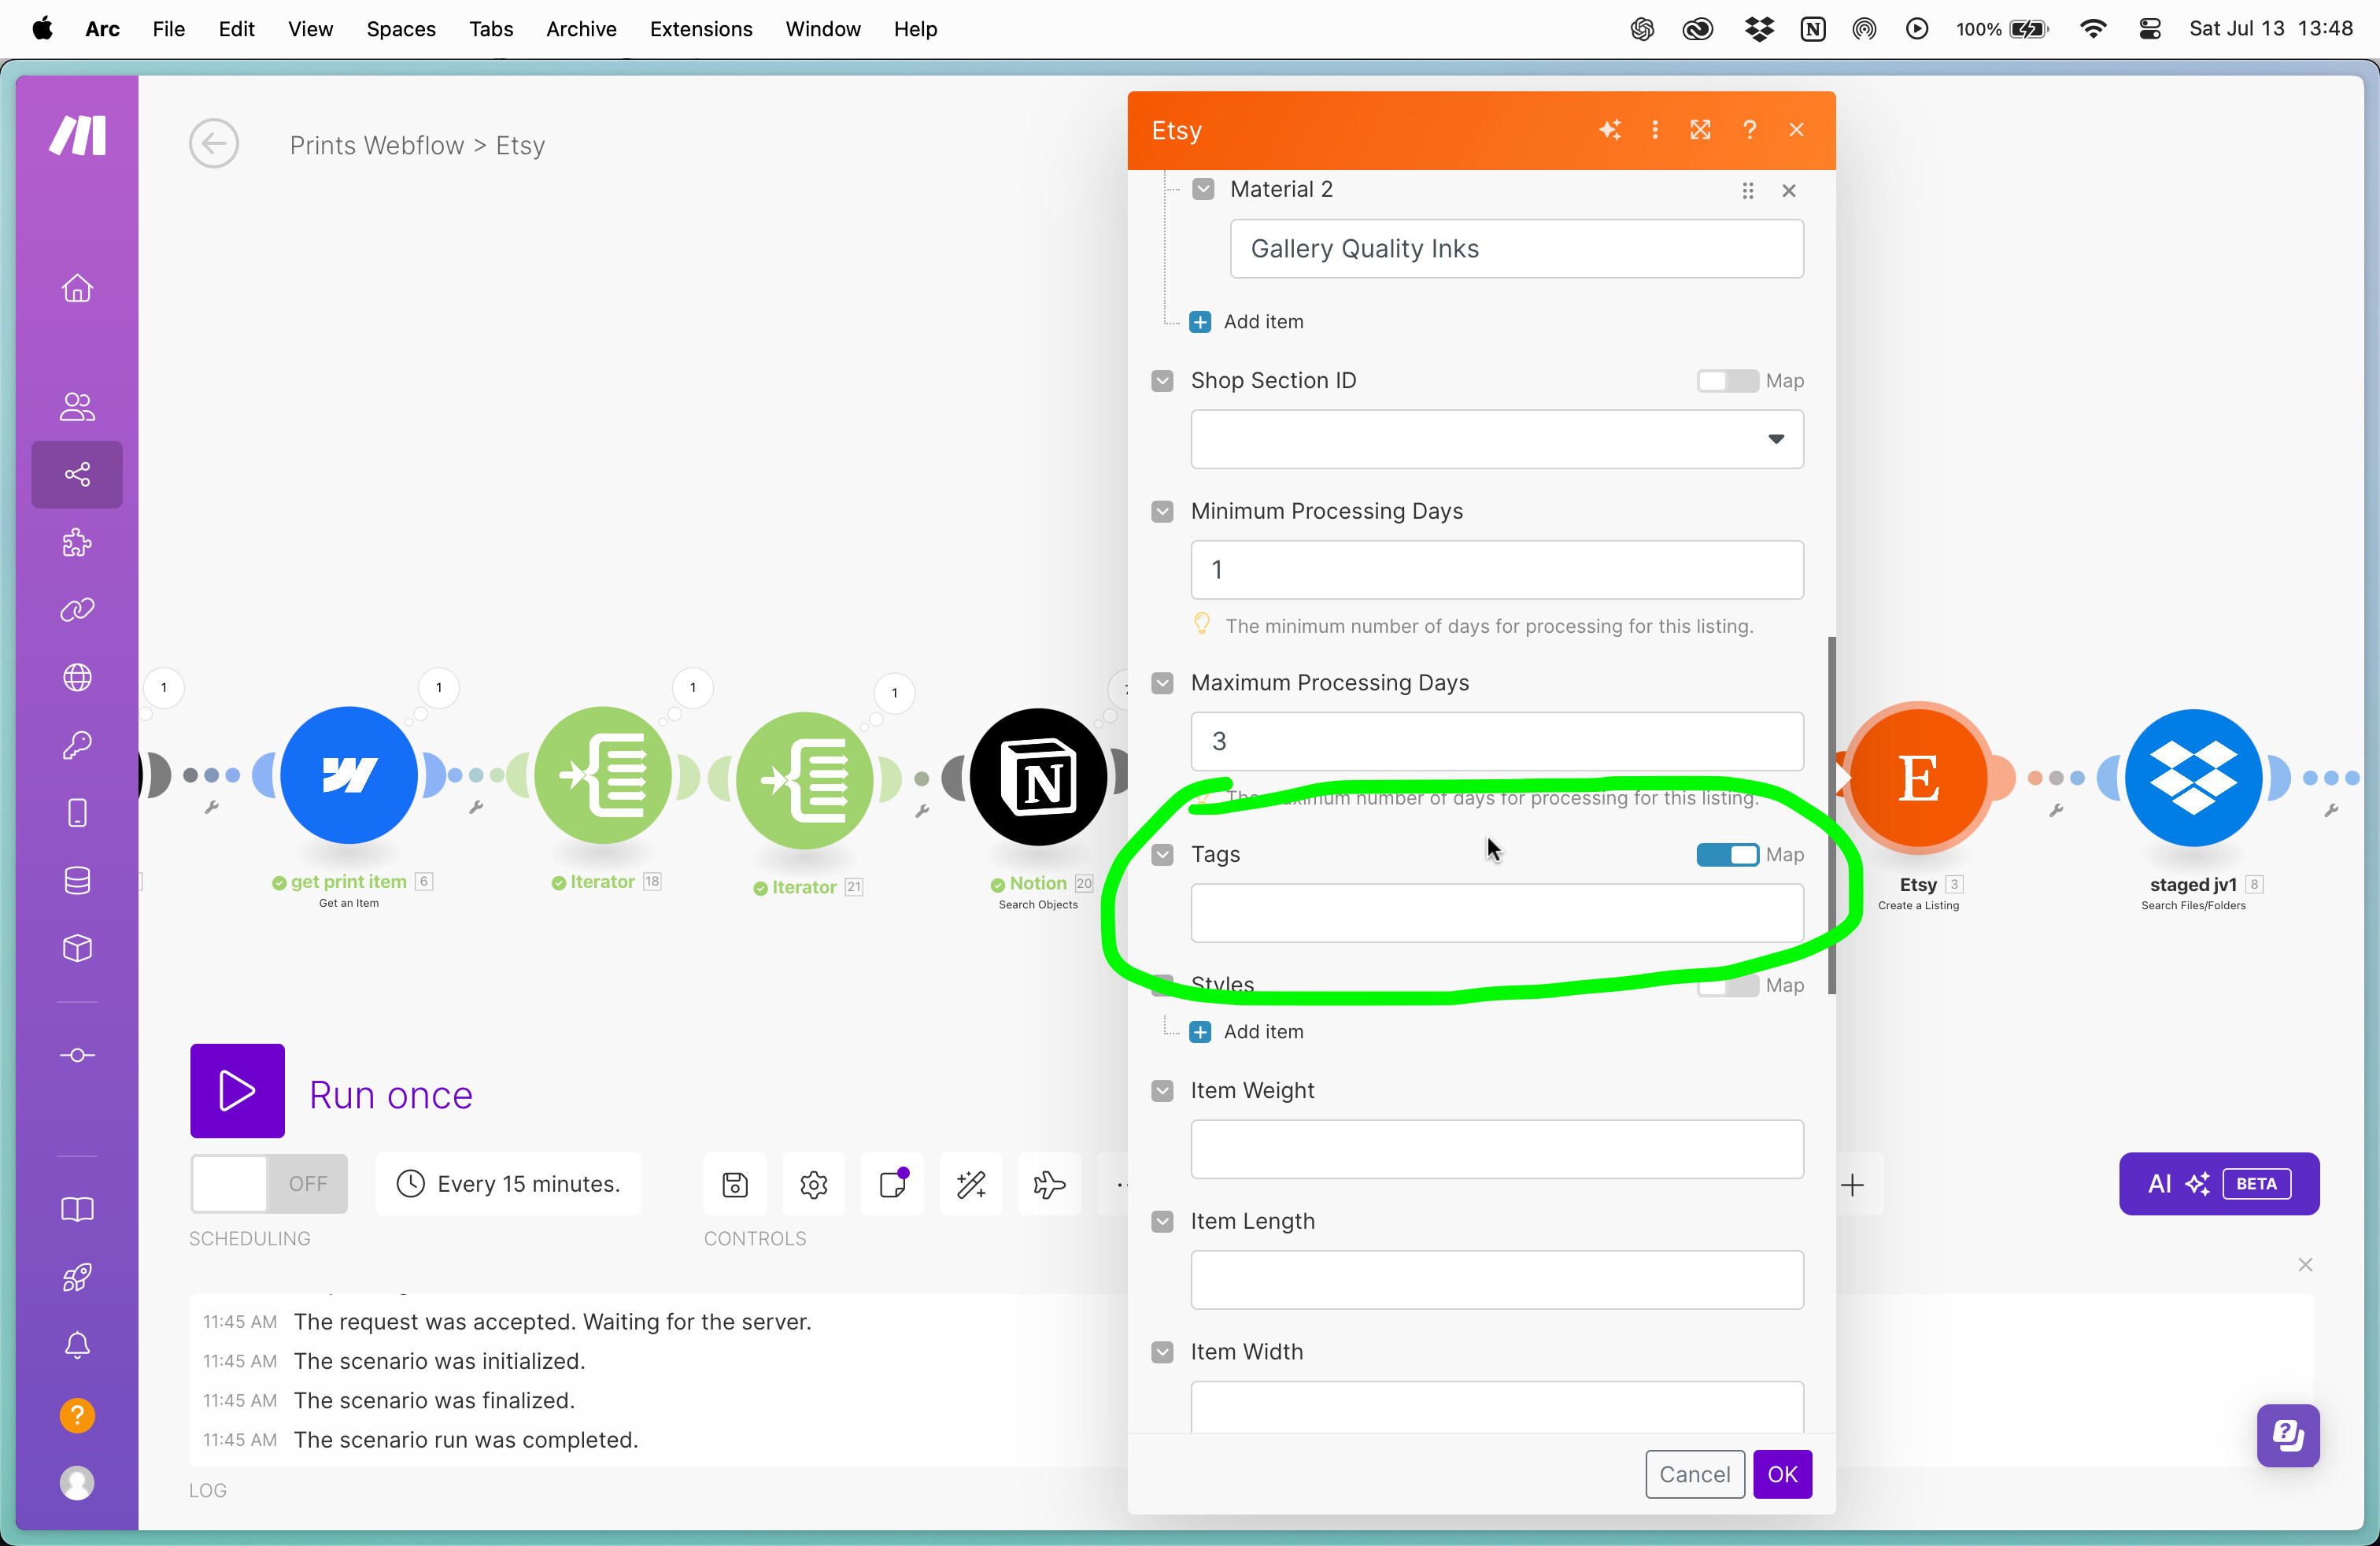Click the purple OK button

point(1781,1473)
